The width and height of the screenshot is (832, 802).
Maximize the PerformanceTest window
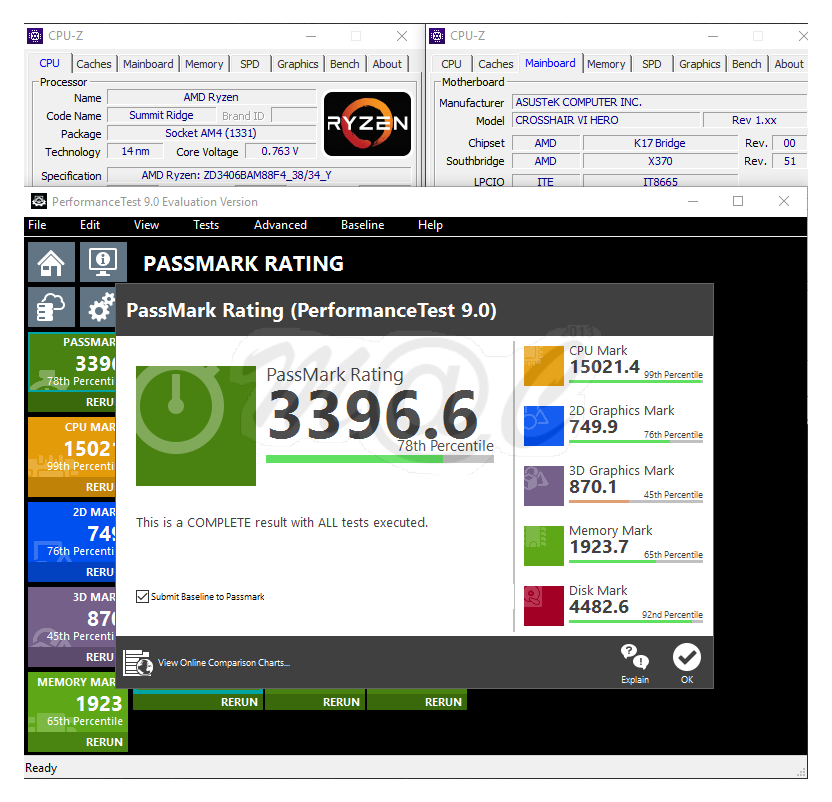click(738, 201)
